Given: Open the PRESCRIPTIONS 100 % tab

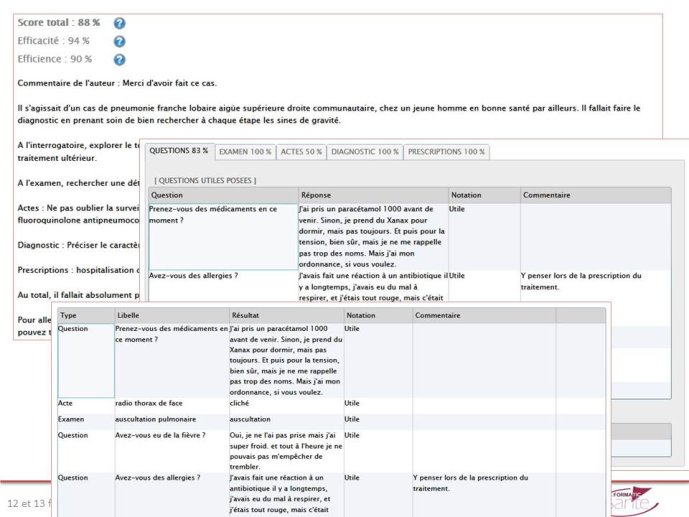Looking at the screenshot, I should pyautogui.click(x=446, y=152).
